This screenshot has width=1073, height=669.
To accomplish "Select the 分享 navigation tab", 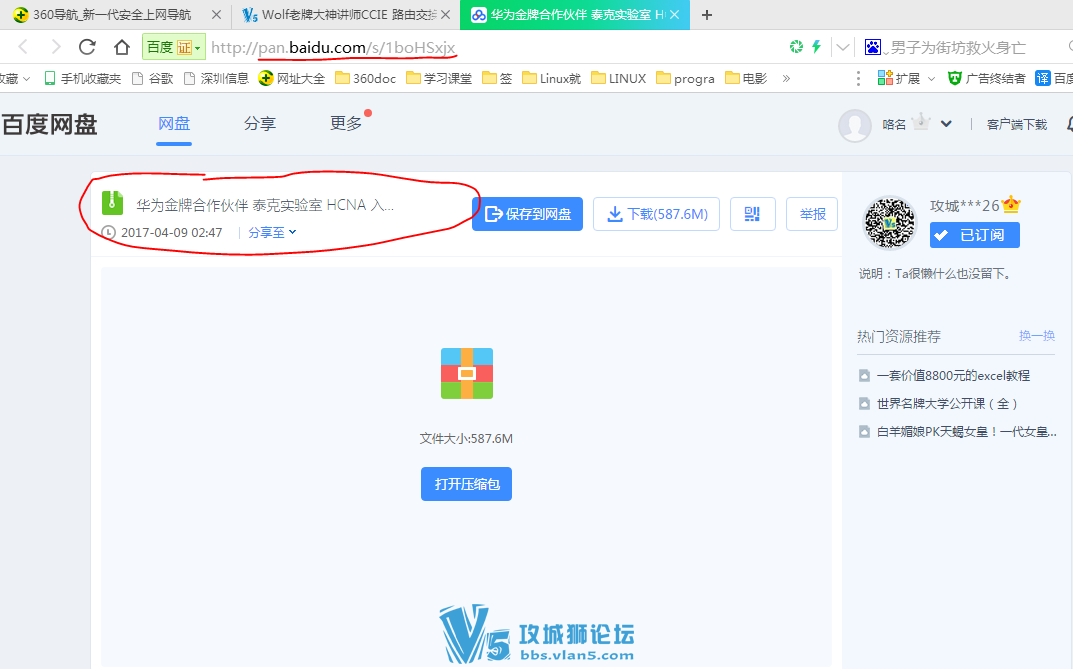I will [260, 124].
